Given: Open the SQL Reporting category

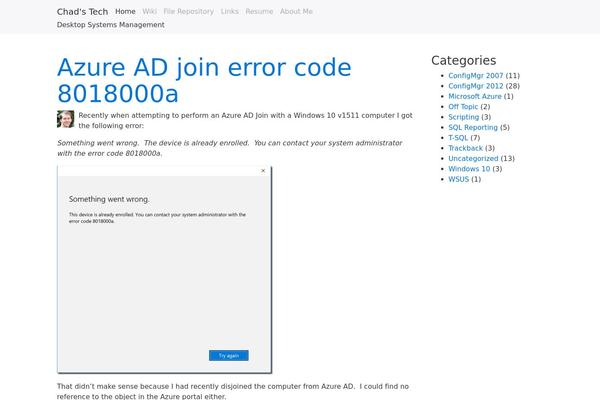Looking at the screenshot, I should click(473, 127).
